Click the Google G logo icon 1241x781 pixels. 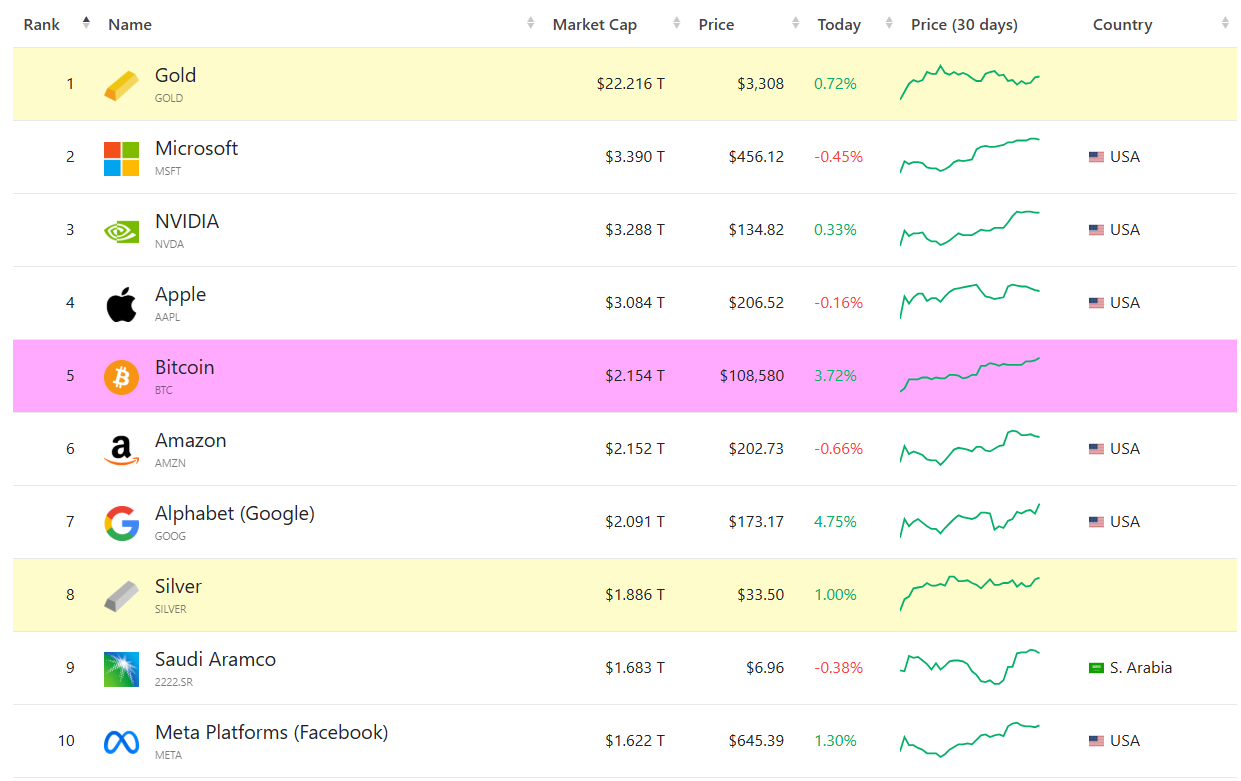pos(121,523)
